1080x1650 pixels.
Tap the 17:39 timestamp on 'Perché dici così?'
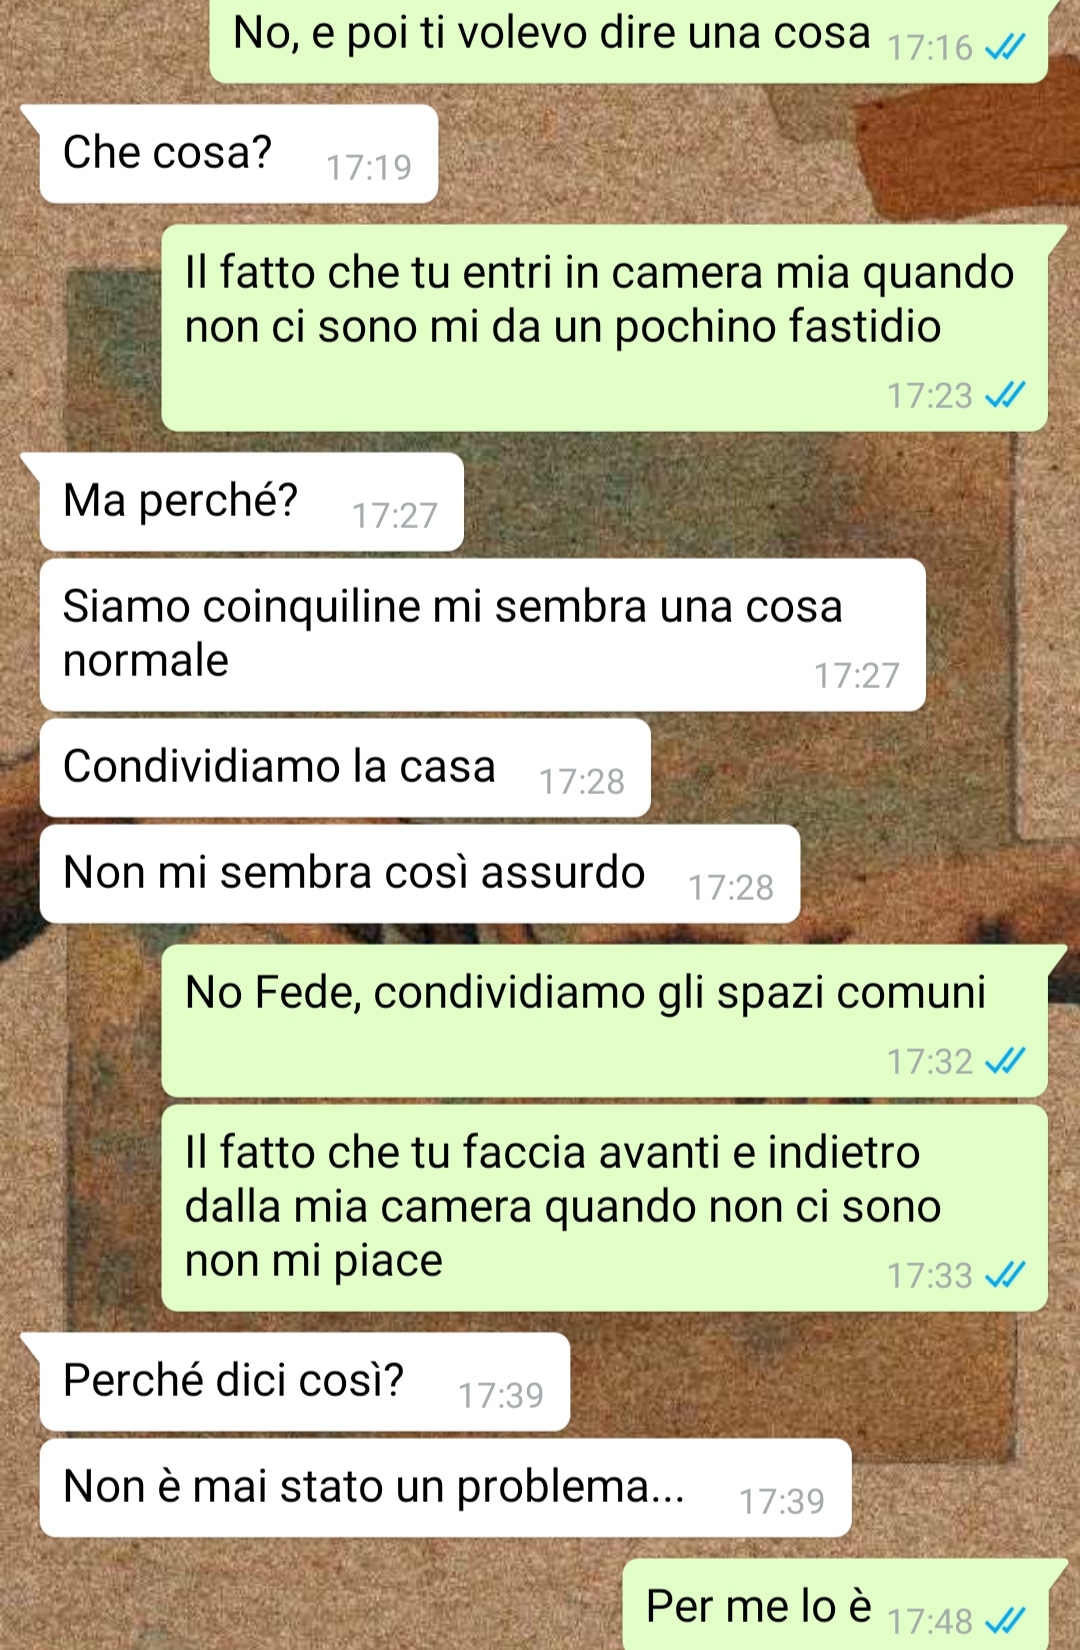501,1395
